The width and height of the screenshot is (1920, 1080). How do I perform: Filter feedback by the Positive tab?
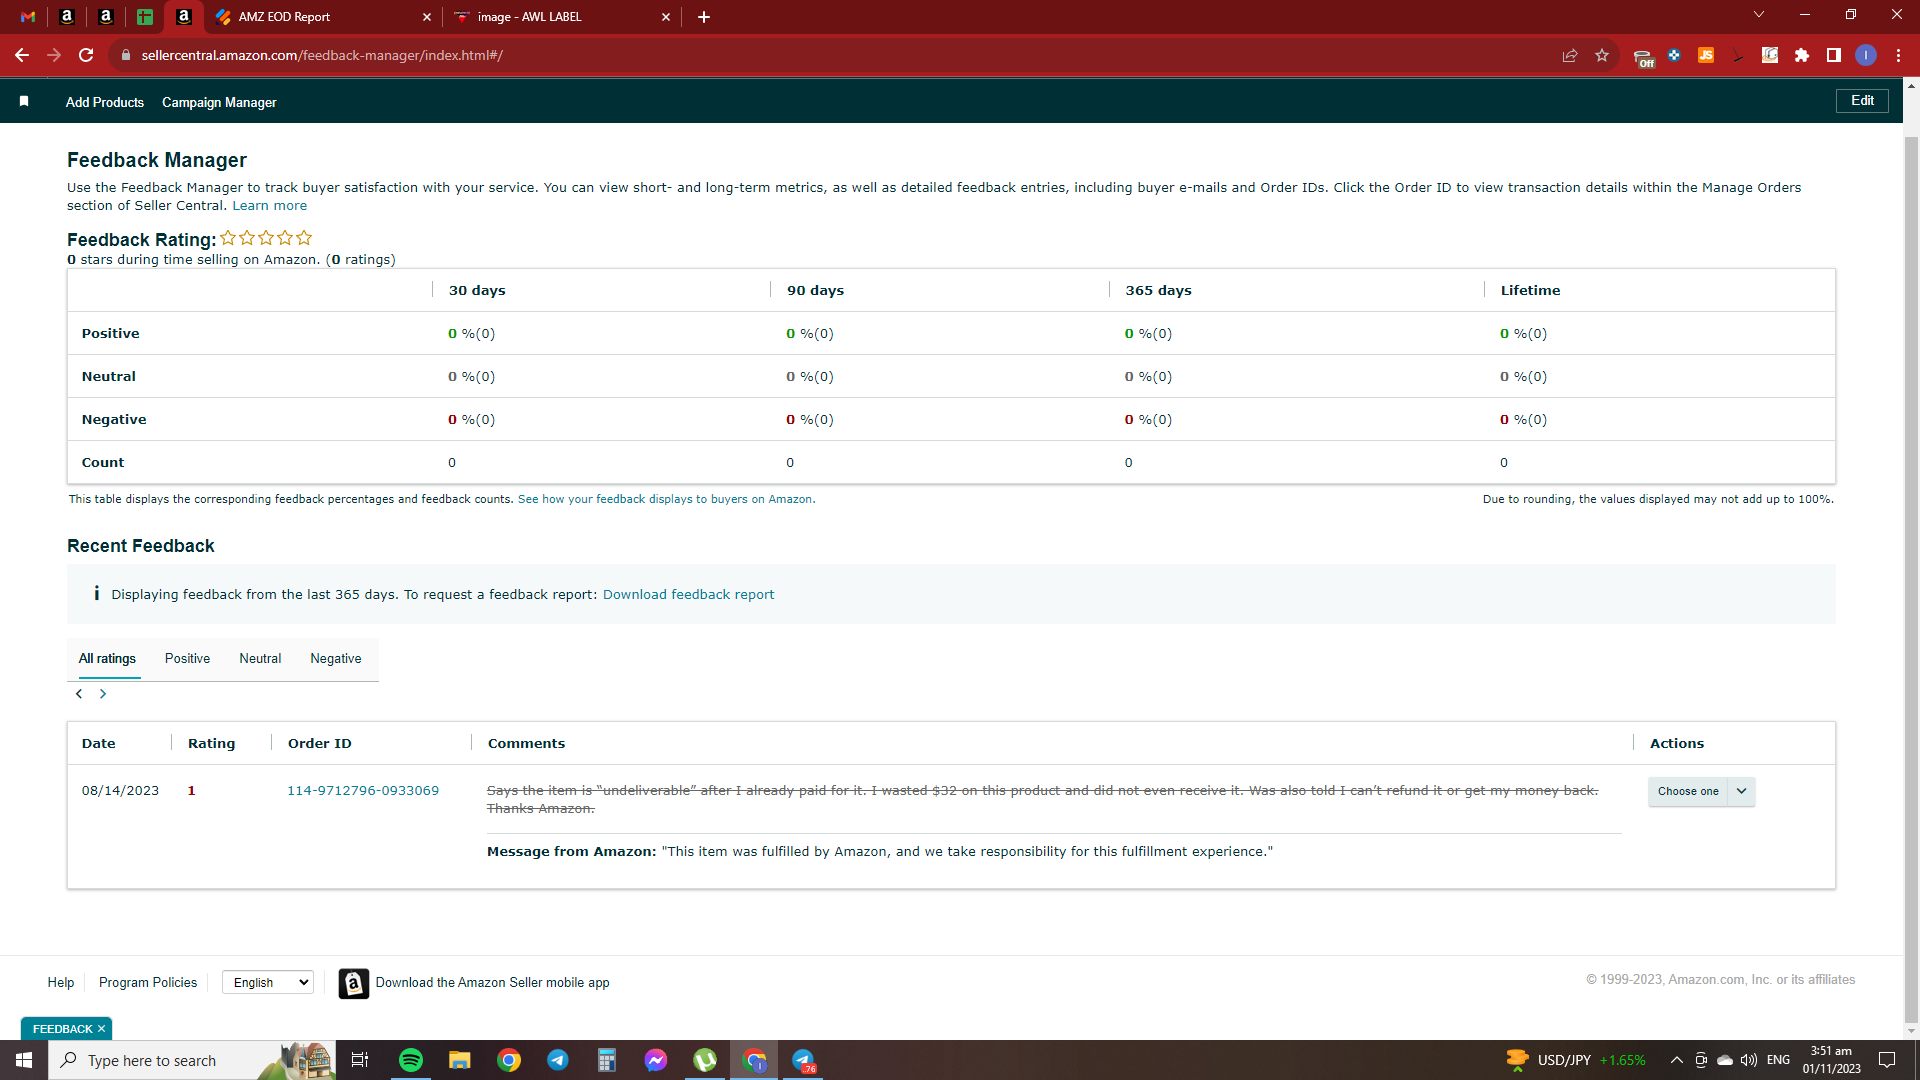click(187, 658)
